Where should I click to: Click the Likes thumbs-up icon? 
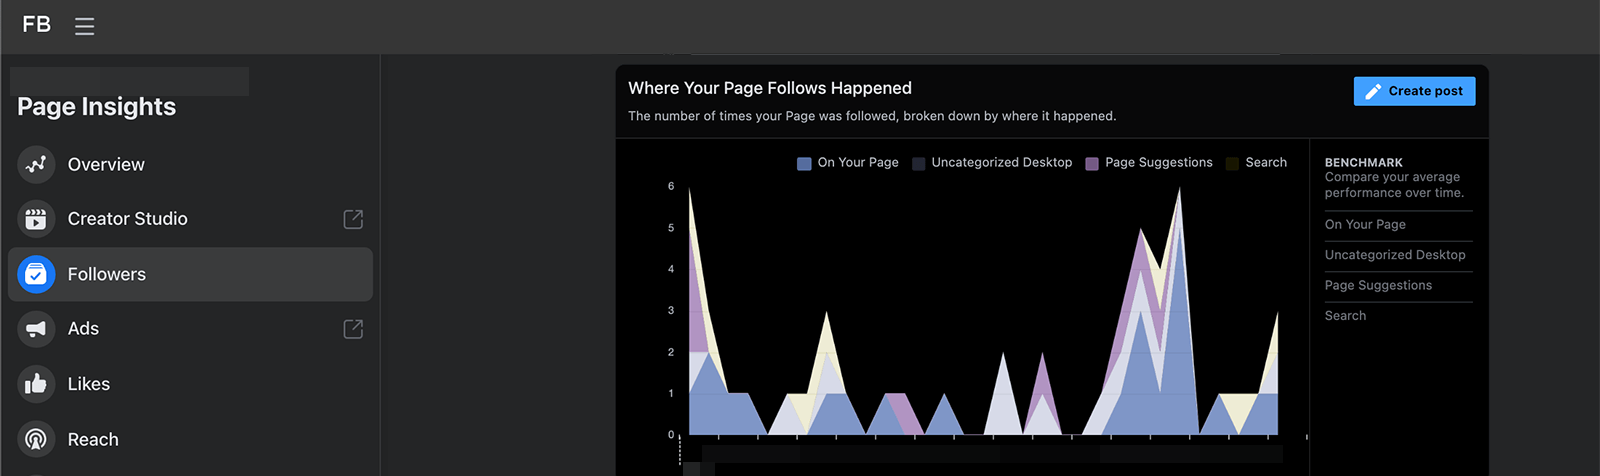click(x=36, y=384)
